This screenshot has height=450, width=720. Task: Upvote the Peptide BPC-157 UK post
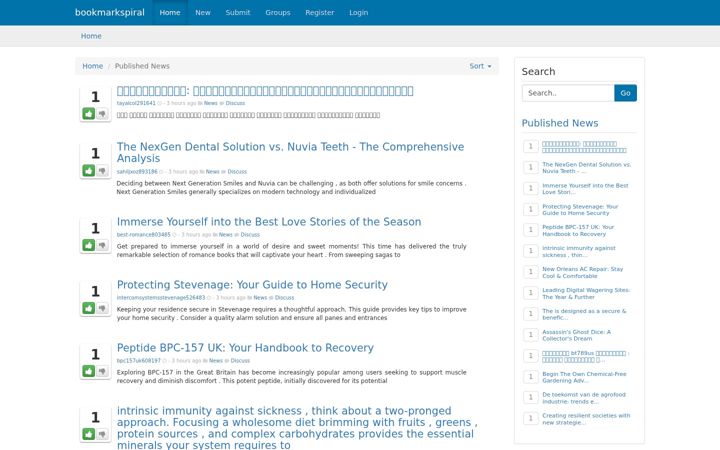89,371
